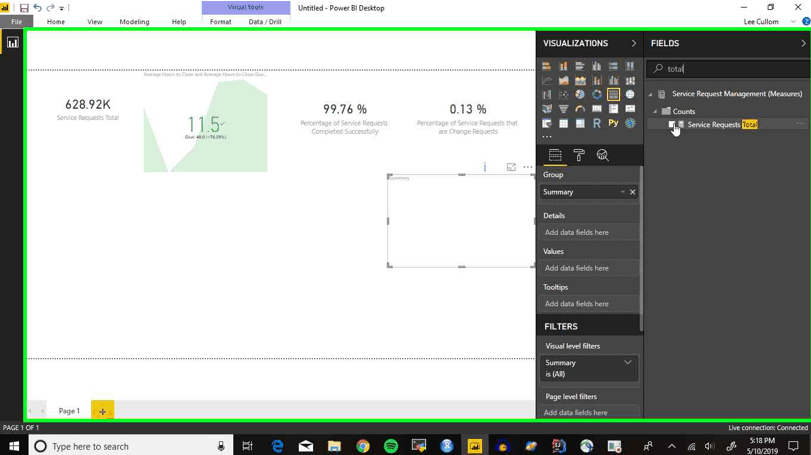This screenshot has height=455, width=811.
Task: Open the Help ribbon tab
Action: (x=179, y=22)
